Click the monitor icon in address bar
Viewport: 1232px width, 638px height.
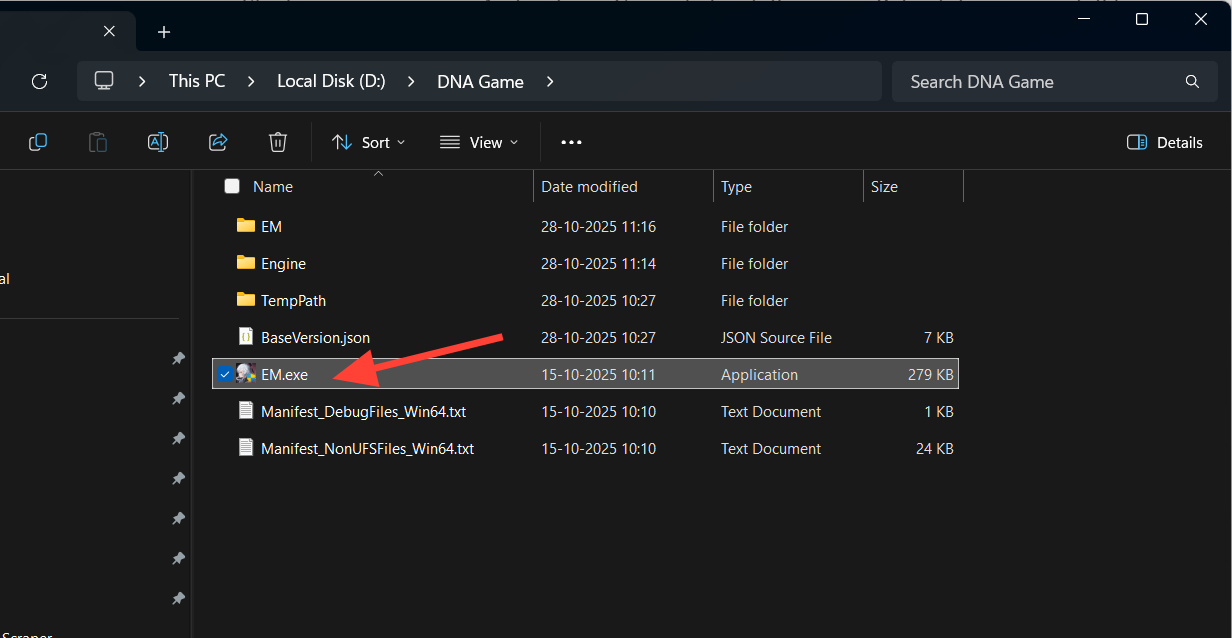(x=104, y=81)
